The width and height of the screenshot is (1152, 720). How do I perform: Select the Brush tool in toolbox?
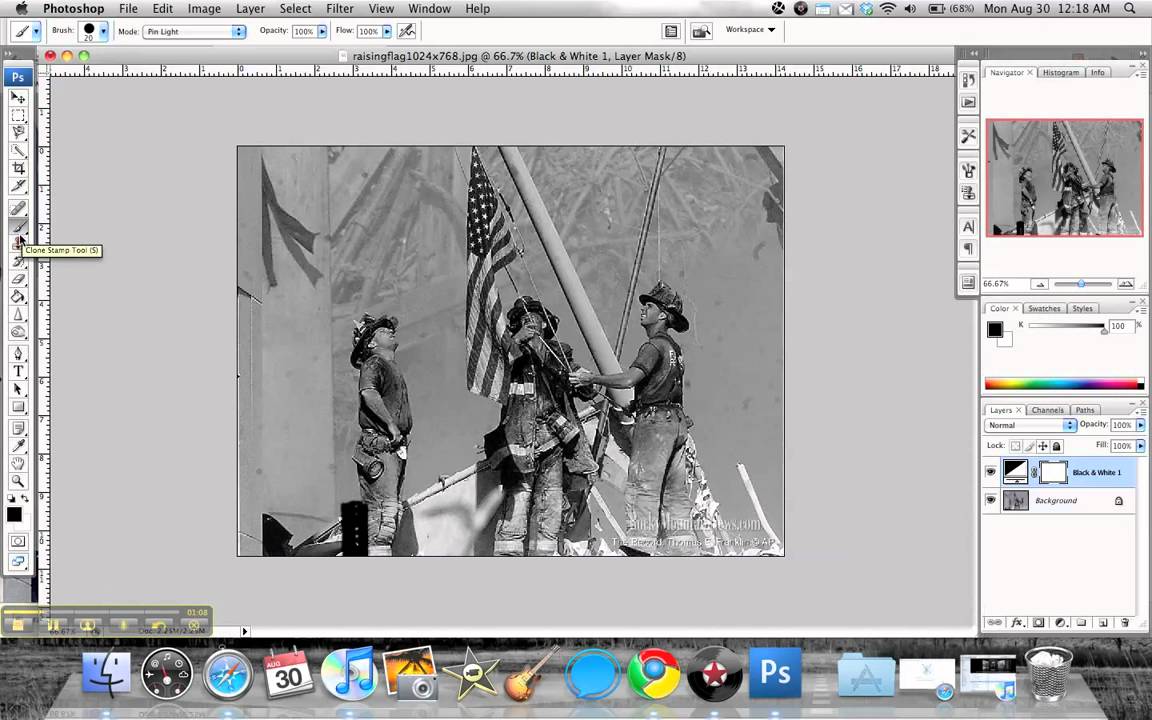pyautogui.click(x=18, y=226)
